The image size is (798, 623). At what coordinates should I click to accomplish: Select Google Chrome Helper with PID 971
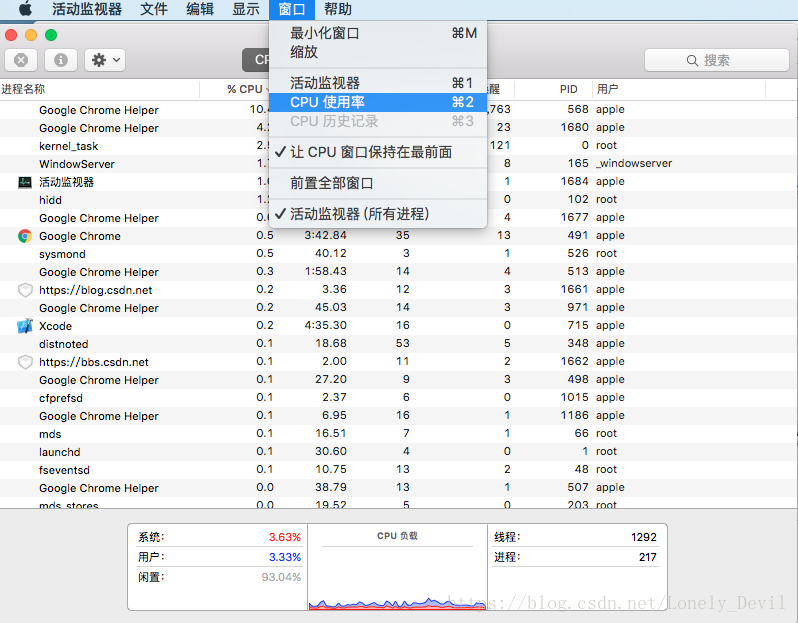[399, 308]
